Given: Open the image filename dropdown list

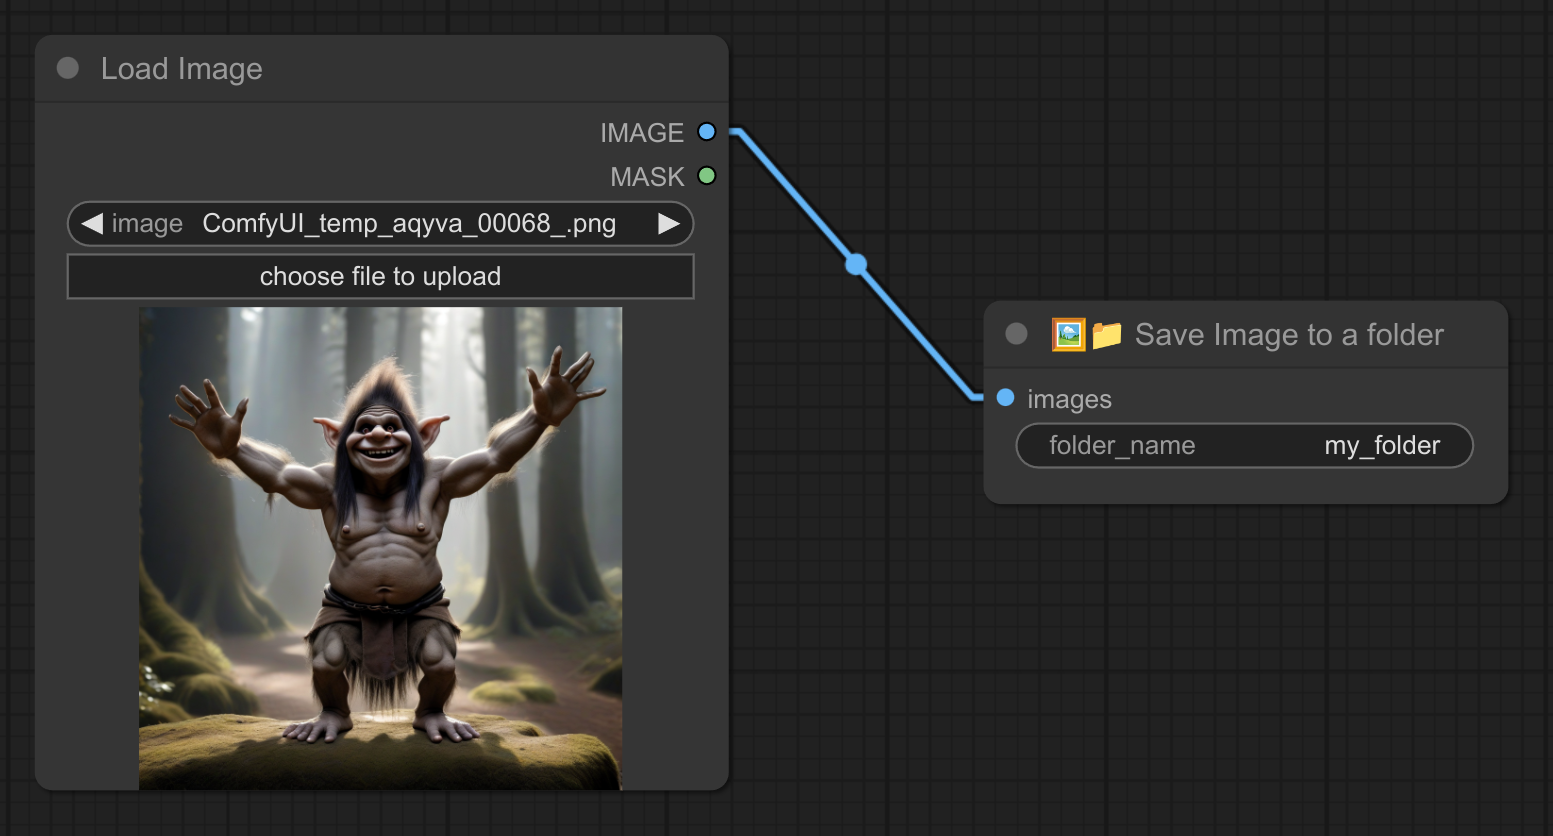Looking at the screenshot, I should click(x=408, y=224).
